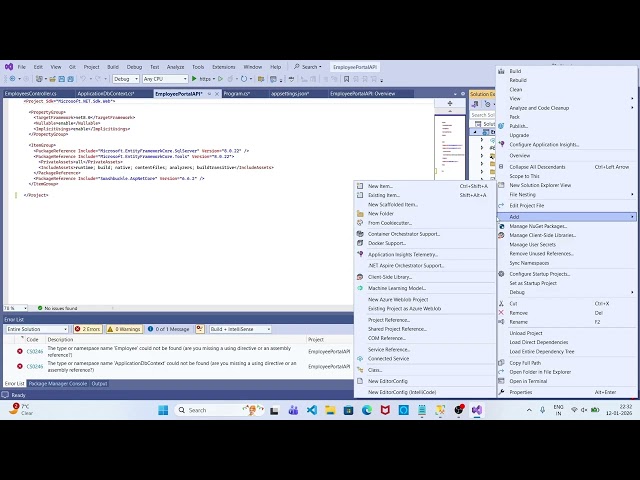Screen dimensions: 640x480
Task: Start debugging with green https play button
Action: click(194, 79)
